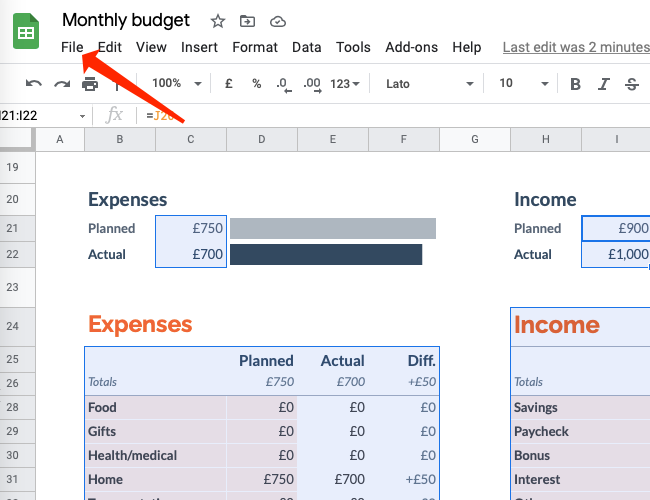Click the Undo arrow
This screenshot has width=650, height=500.
pyautogui.click(x=34, y=84)
